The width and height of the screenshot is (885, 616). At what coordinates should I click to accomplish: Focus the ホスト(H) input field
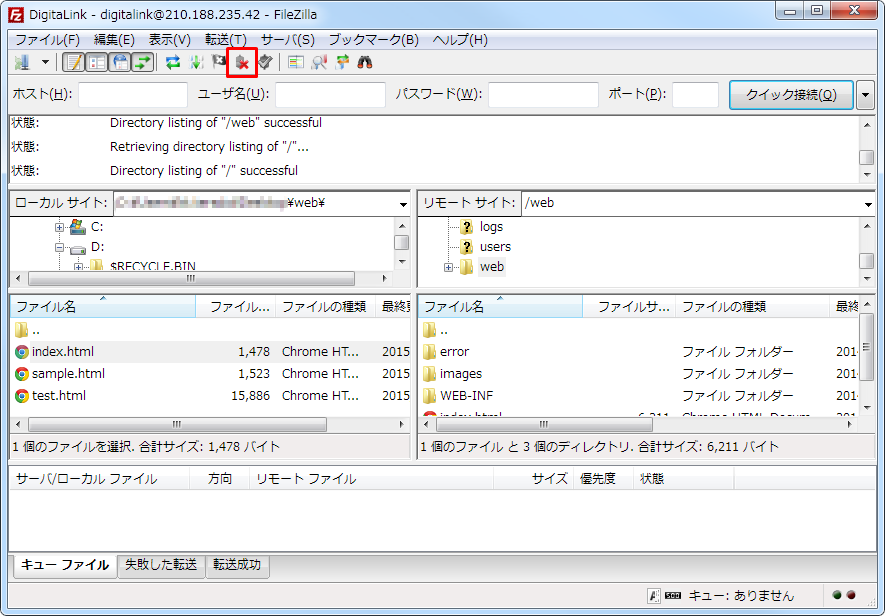coord(133,94)
